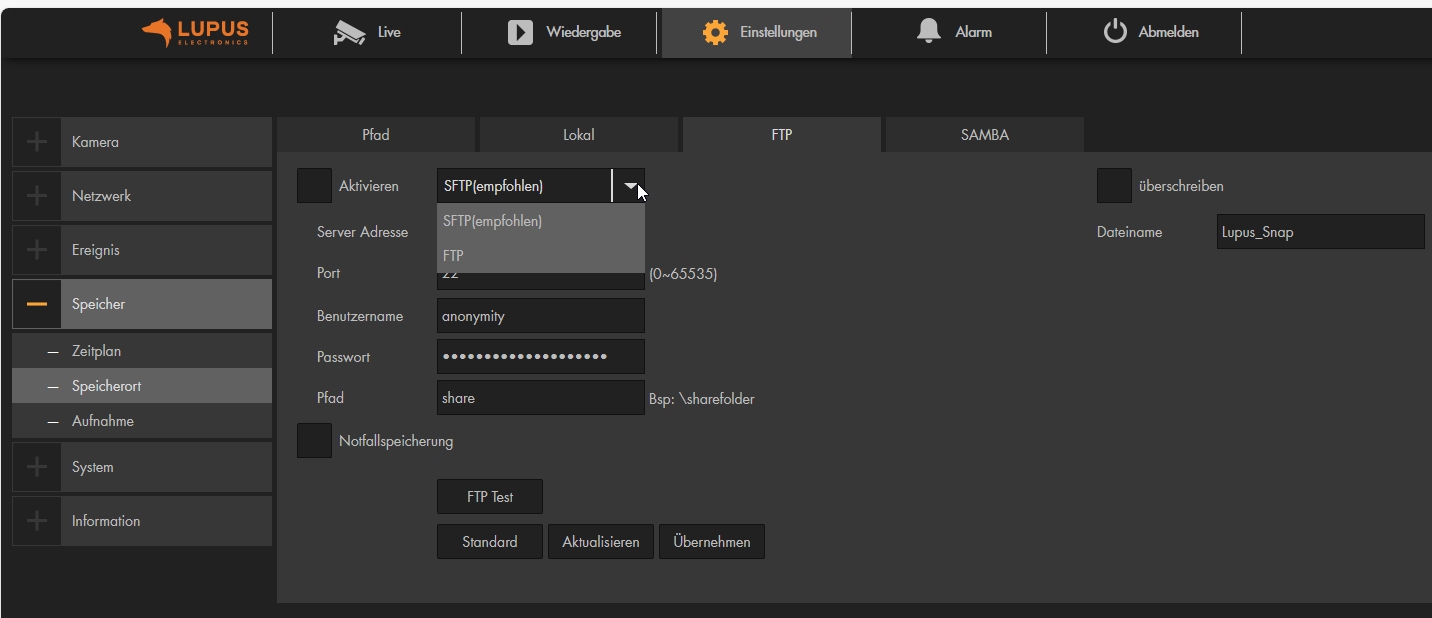Apply settings with Übernehmen
The image size is (1432, 618).
pos(711,541)
